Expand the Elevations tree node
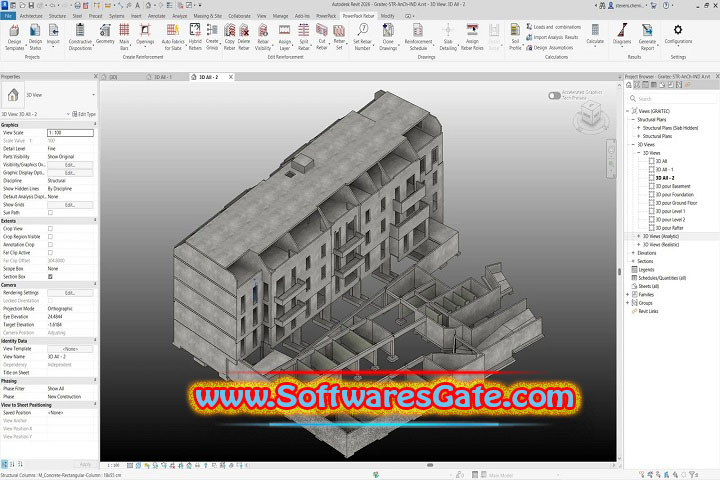720x480 pixels. pos(633,253)
